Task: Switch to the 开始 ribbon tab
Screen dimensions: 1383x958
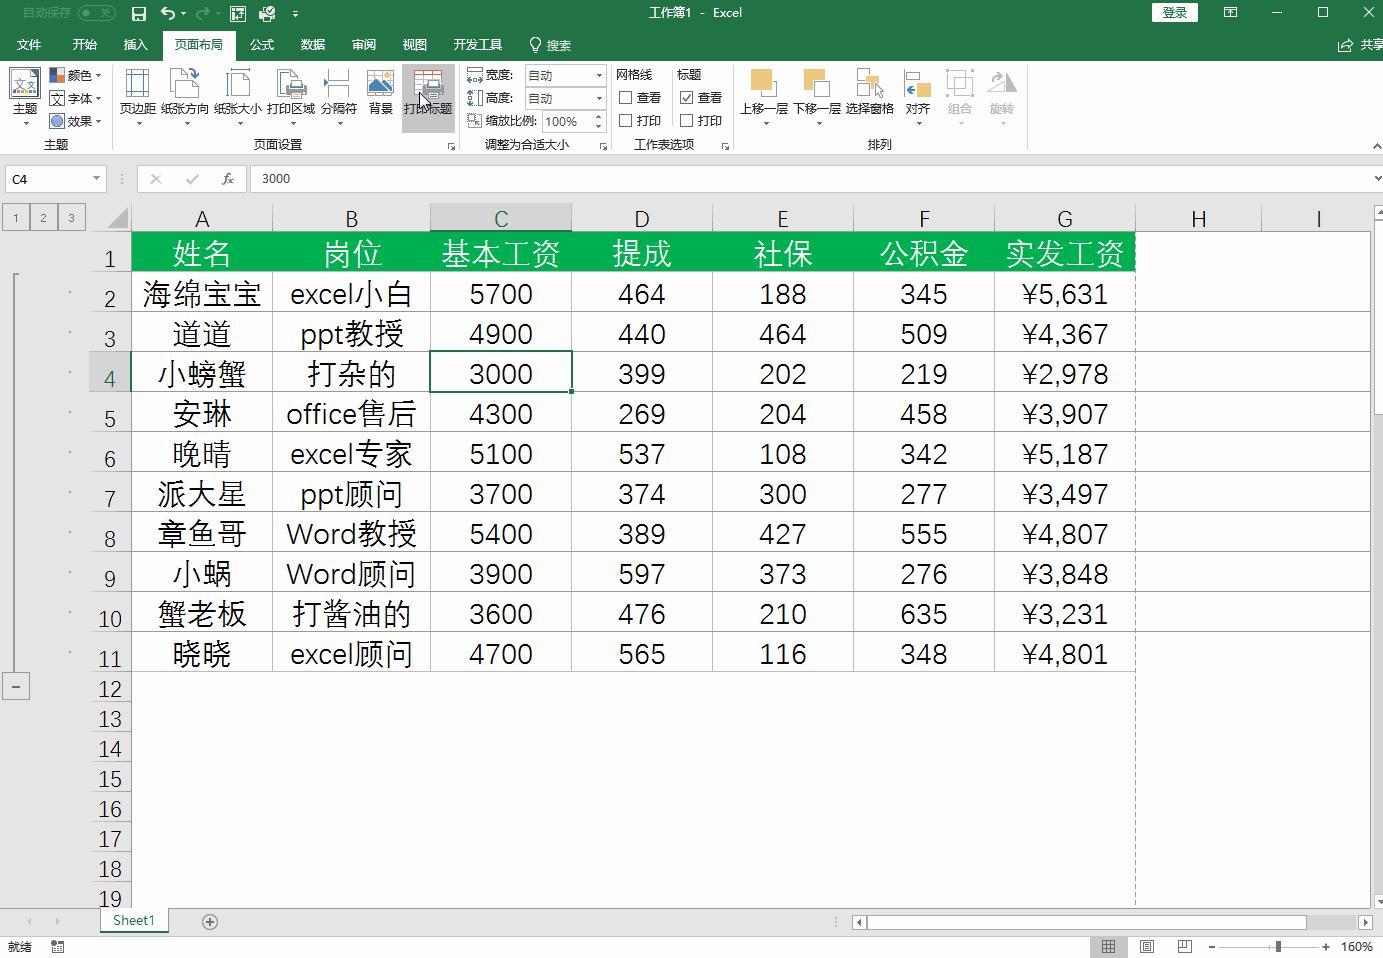Action: pos(85,44)
